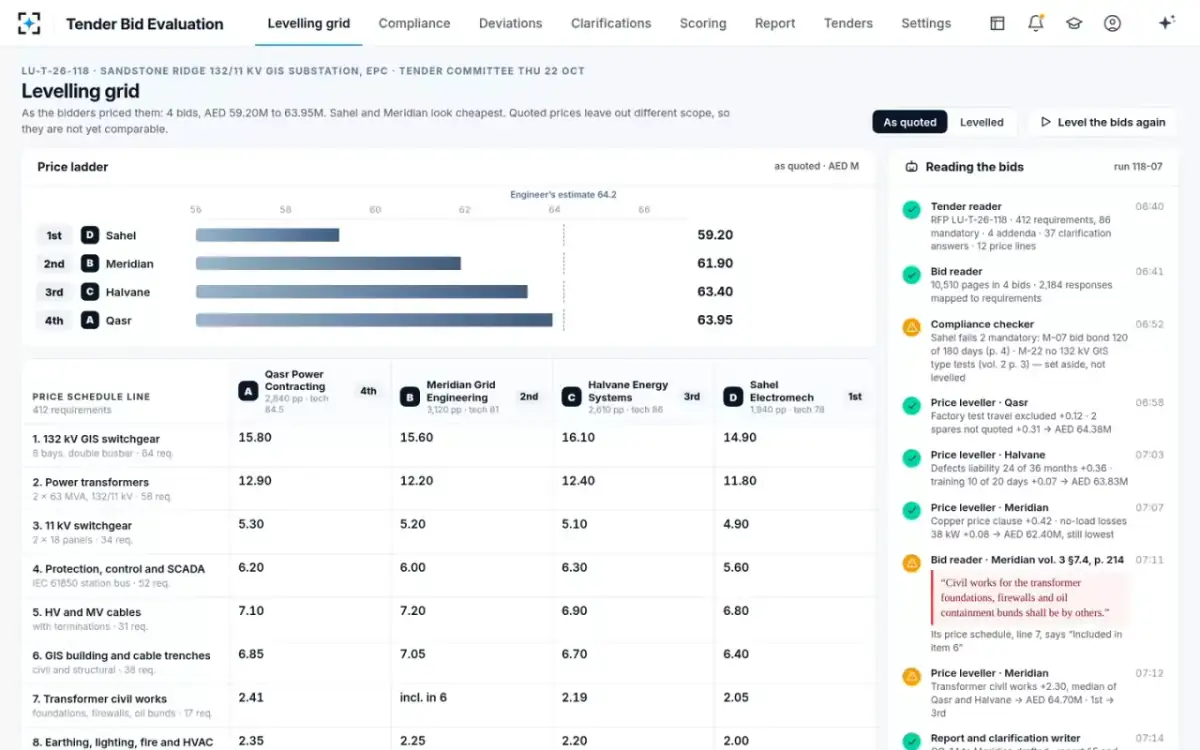Click the warning icon at the 07:11 Bid reader entry

(911, 563)
